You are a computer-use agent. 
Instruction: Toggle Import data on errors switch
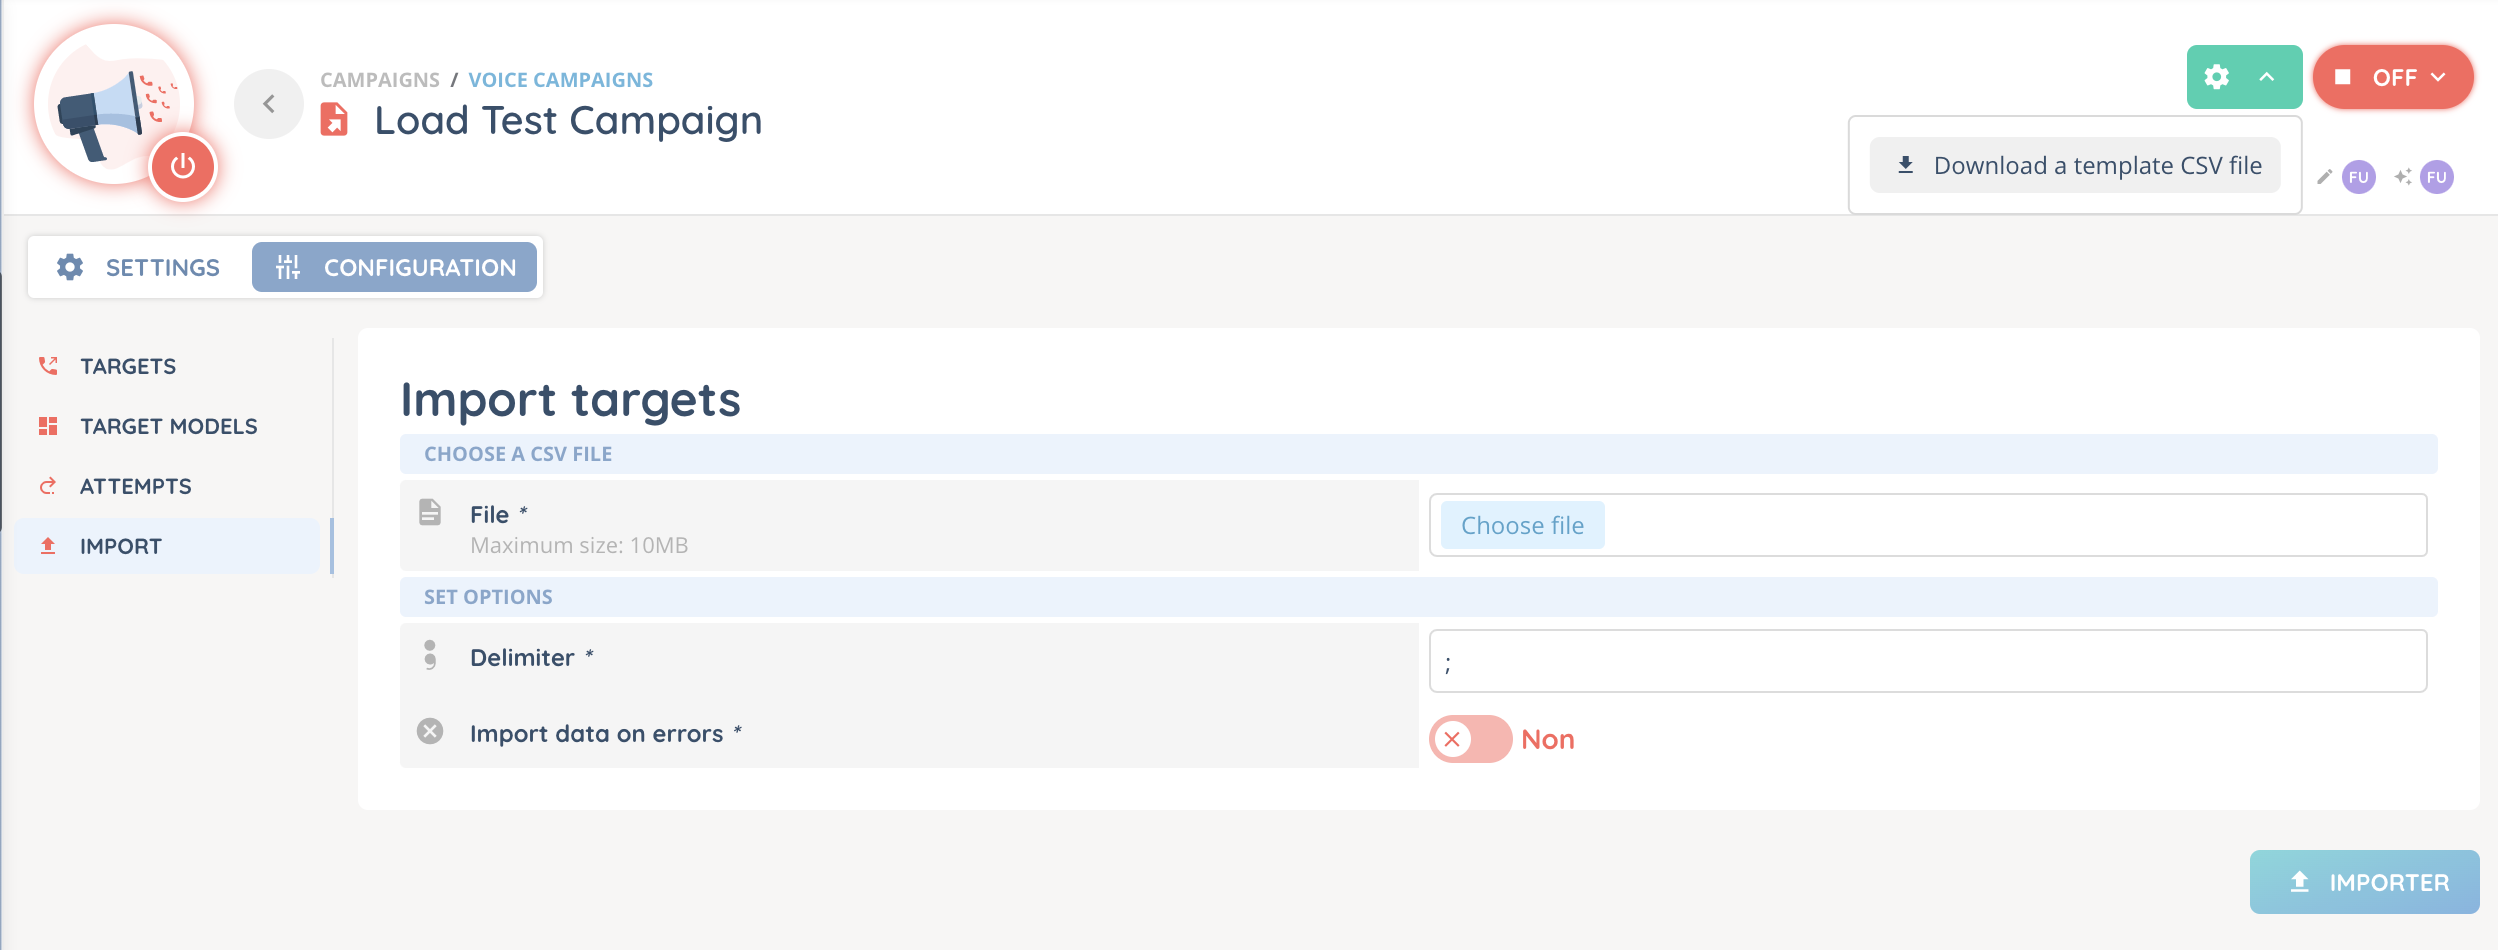pyautogui.click(x=1470, y=739)
